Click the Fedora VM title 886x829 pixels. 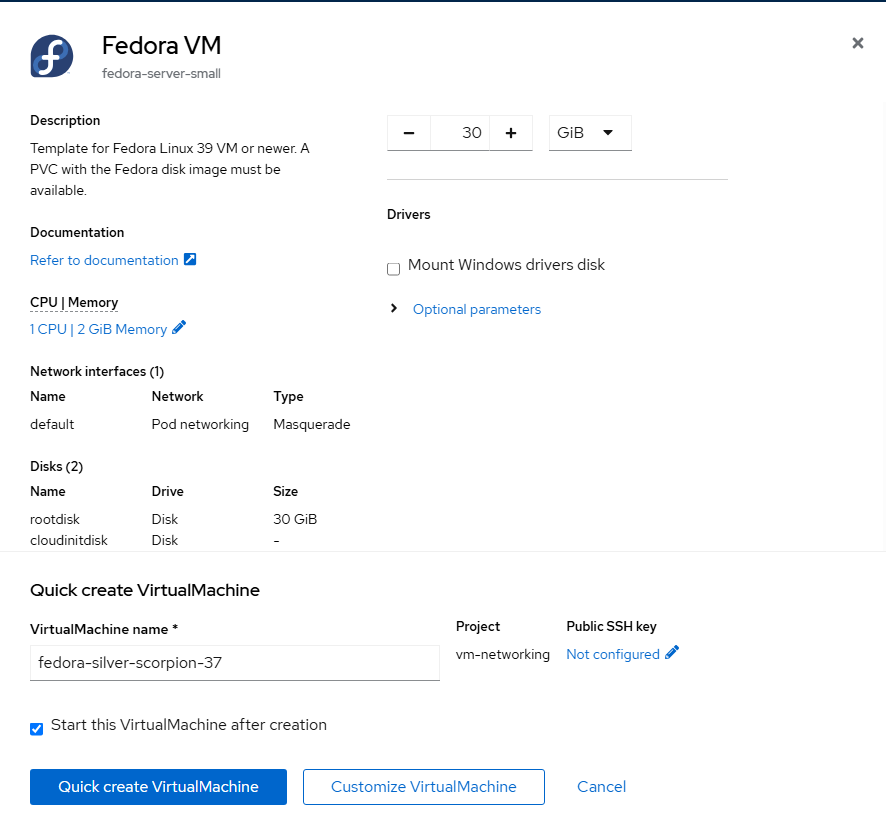click(162, 45)
